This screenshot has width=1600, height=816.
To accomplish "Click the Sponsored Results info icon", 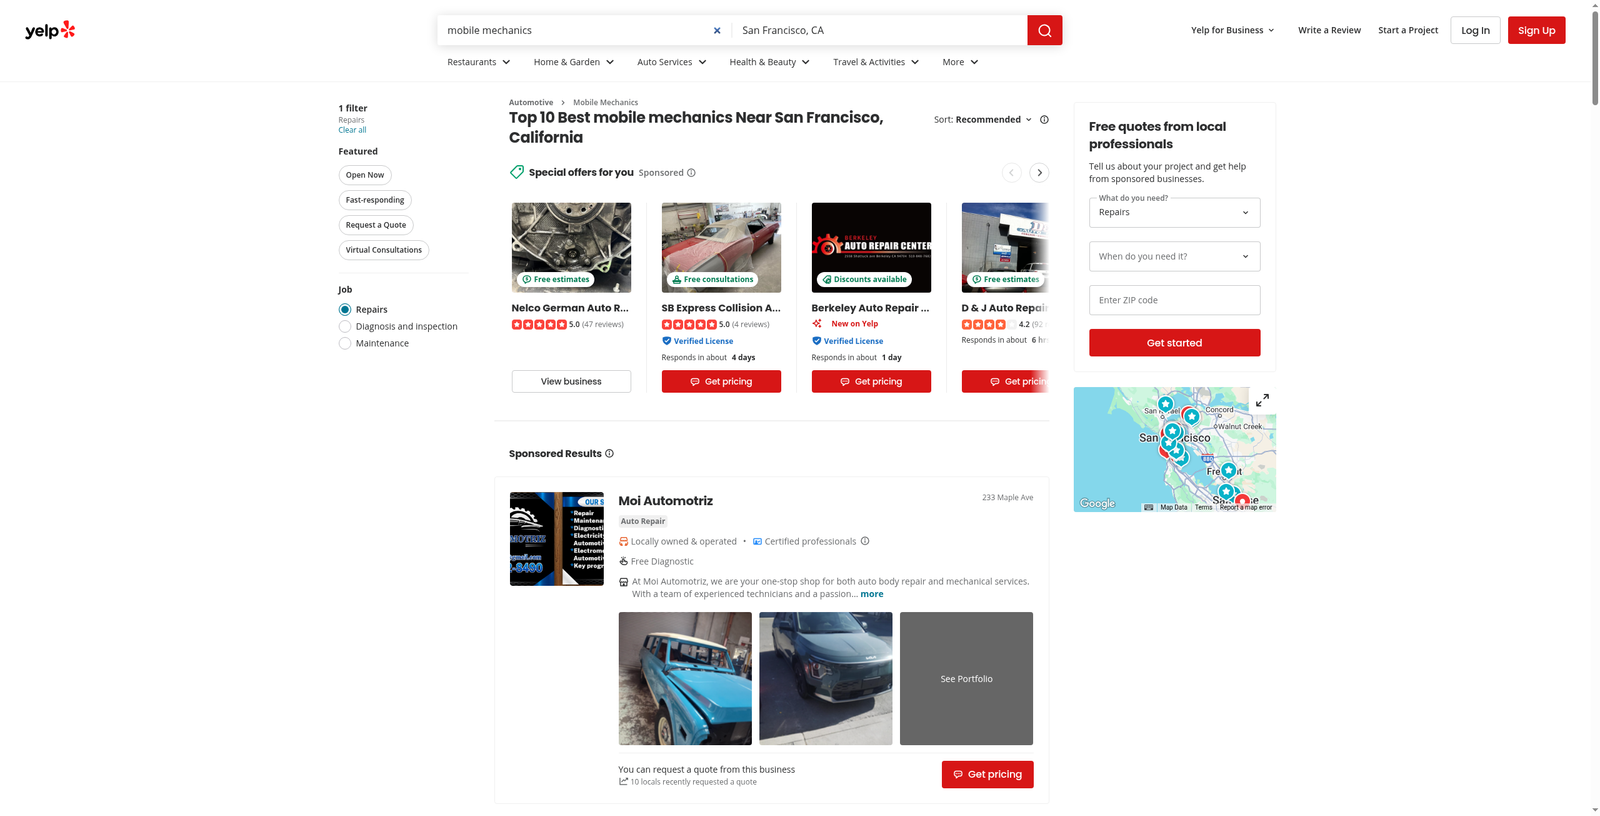I will pyautogui.click(x=609, y=453).
